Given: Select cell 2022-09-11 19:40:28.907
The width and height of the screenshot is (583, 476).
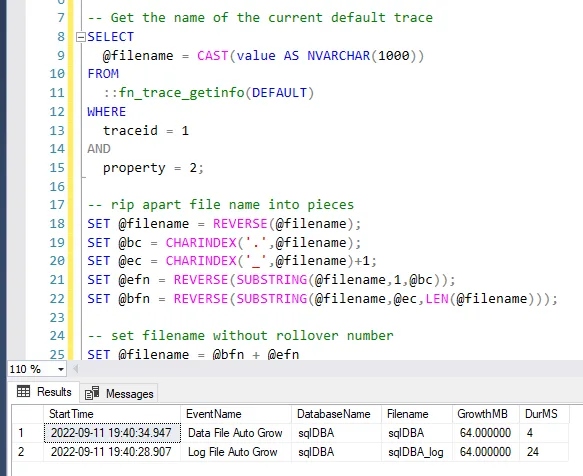Looking at the screenshot, I should [x=112, y=452].
